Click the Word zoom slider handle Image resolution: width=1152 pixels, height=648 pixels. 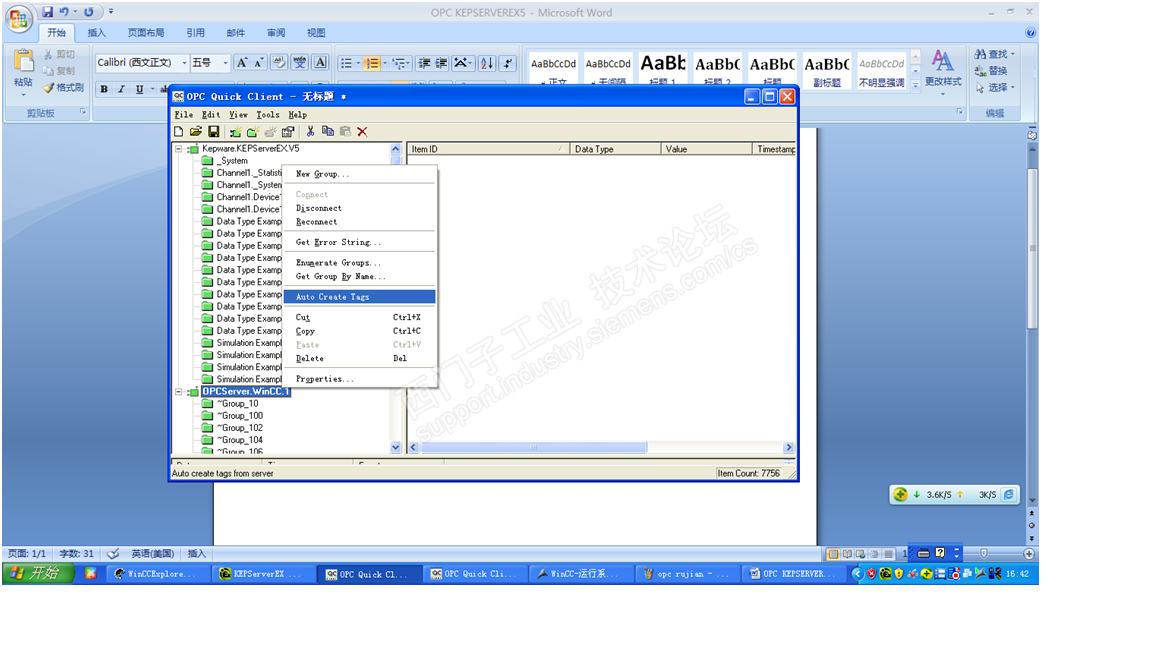(x=984, y=553)
